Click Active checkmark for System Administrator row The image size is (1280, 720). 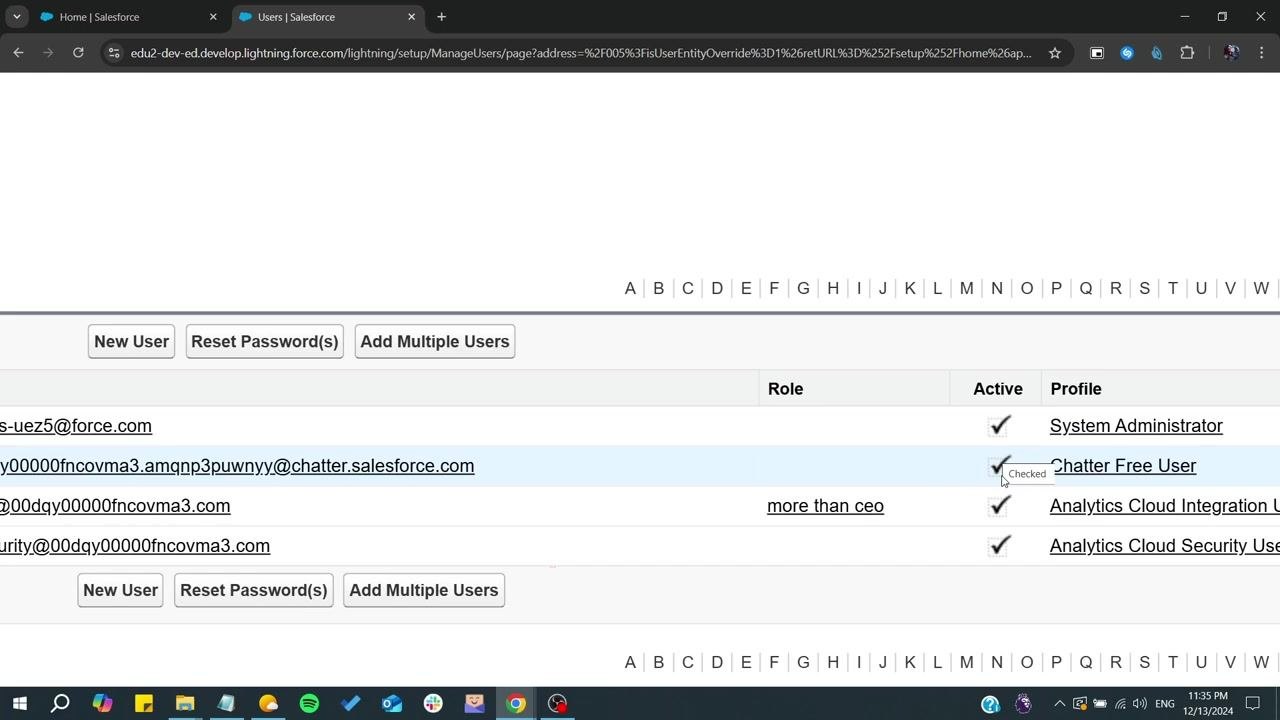pyautogui.click(x=999, y=426)
